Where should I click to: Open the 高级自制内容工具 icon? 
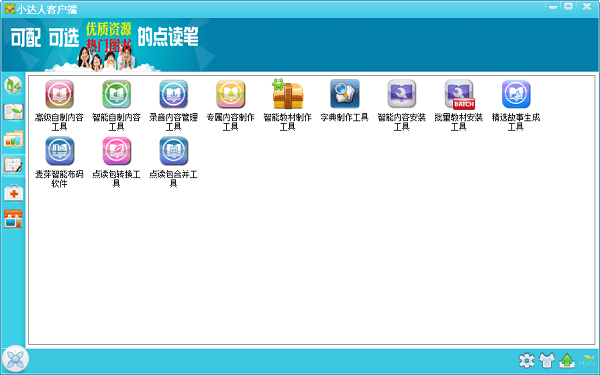(59, 94)
